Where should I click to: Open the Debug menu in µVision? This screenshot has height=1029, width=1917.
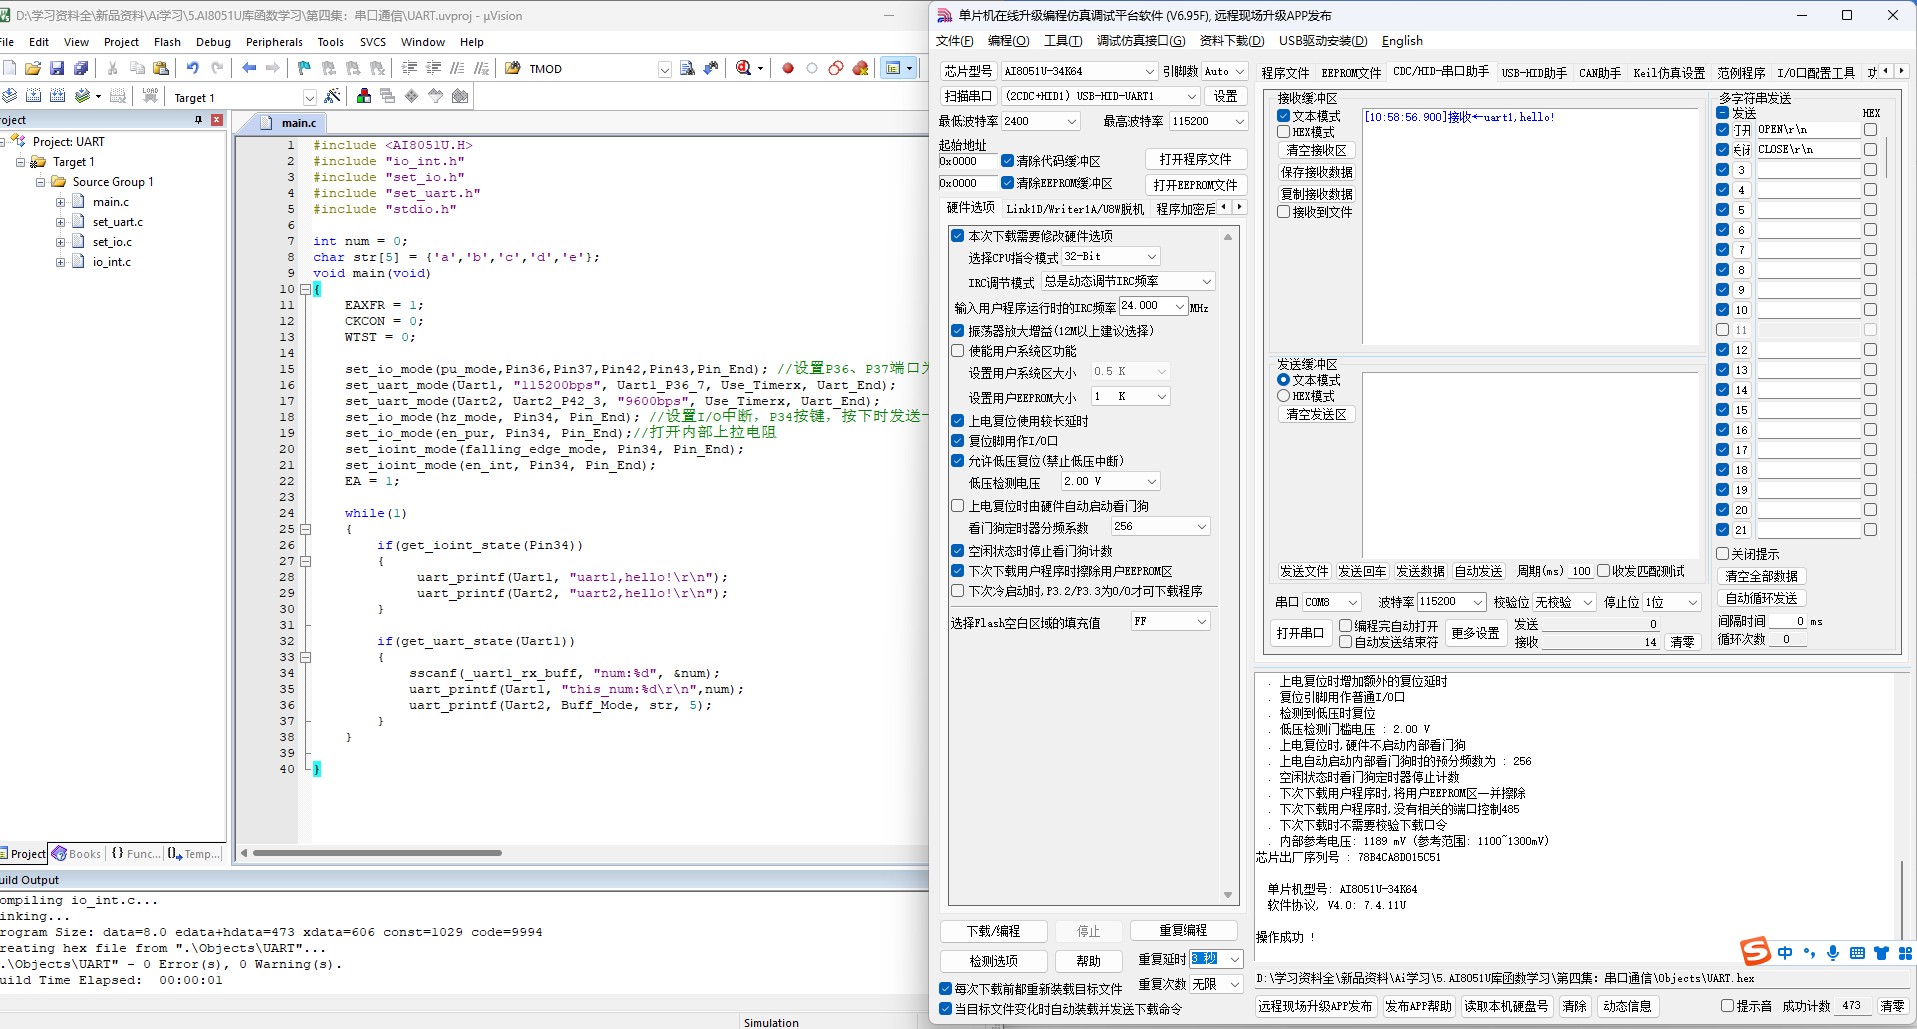pyautogui.click(x=213, y=42)
